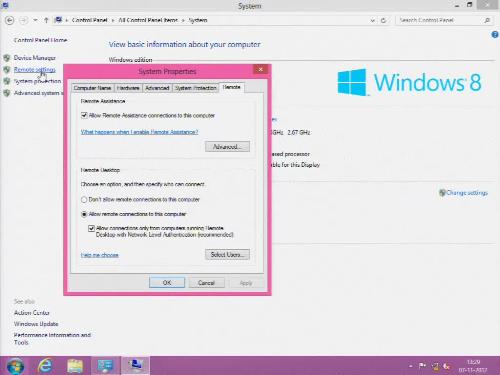Select the Remote tab

click(232, 87)
